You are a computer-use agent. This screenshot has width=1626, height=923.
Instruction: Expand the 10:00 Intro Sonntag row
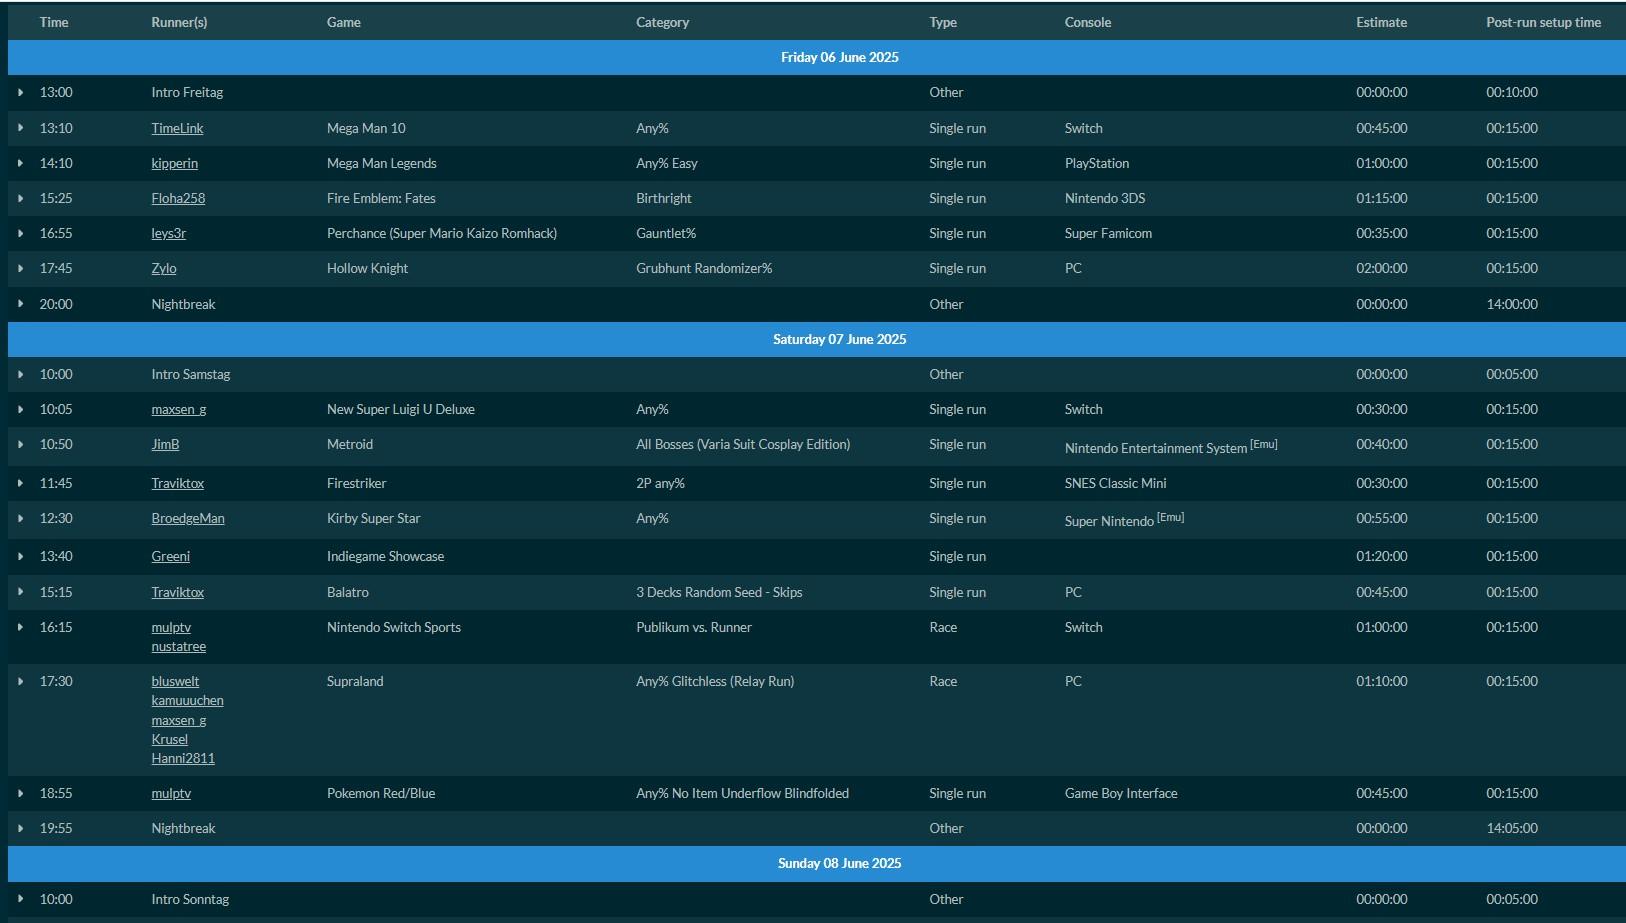(x=20, y=899)
